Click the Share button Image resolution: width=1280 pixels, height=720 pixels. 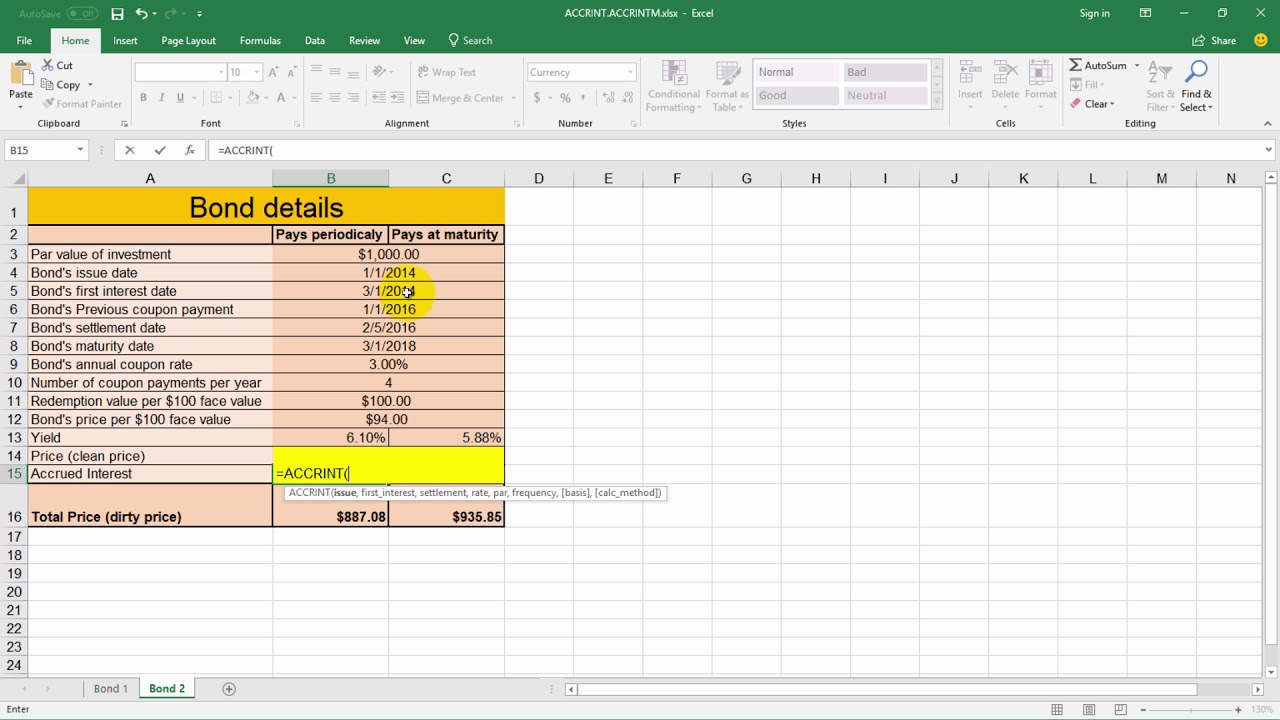[1214, 41]
